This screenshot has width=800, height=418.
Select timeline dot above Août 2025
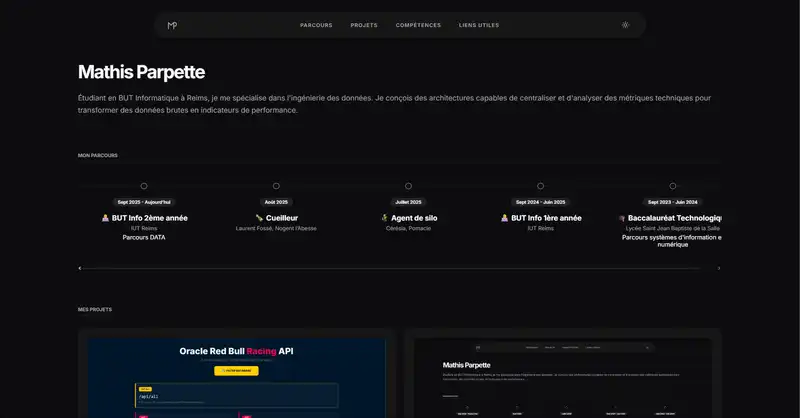[276, 186]
